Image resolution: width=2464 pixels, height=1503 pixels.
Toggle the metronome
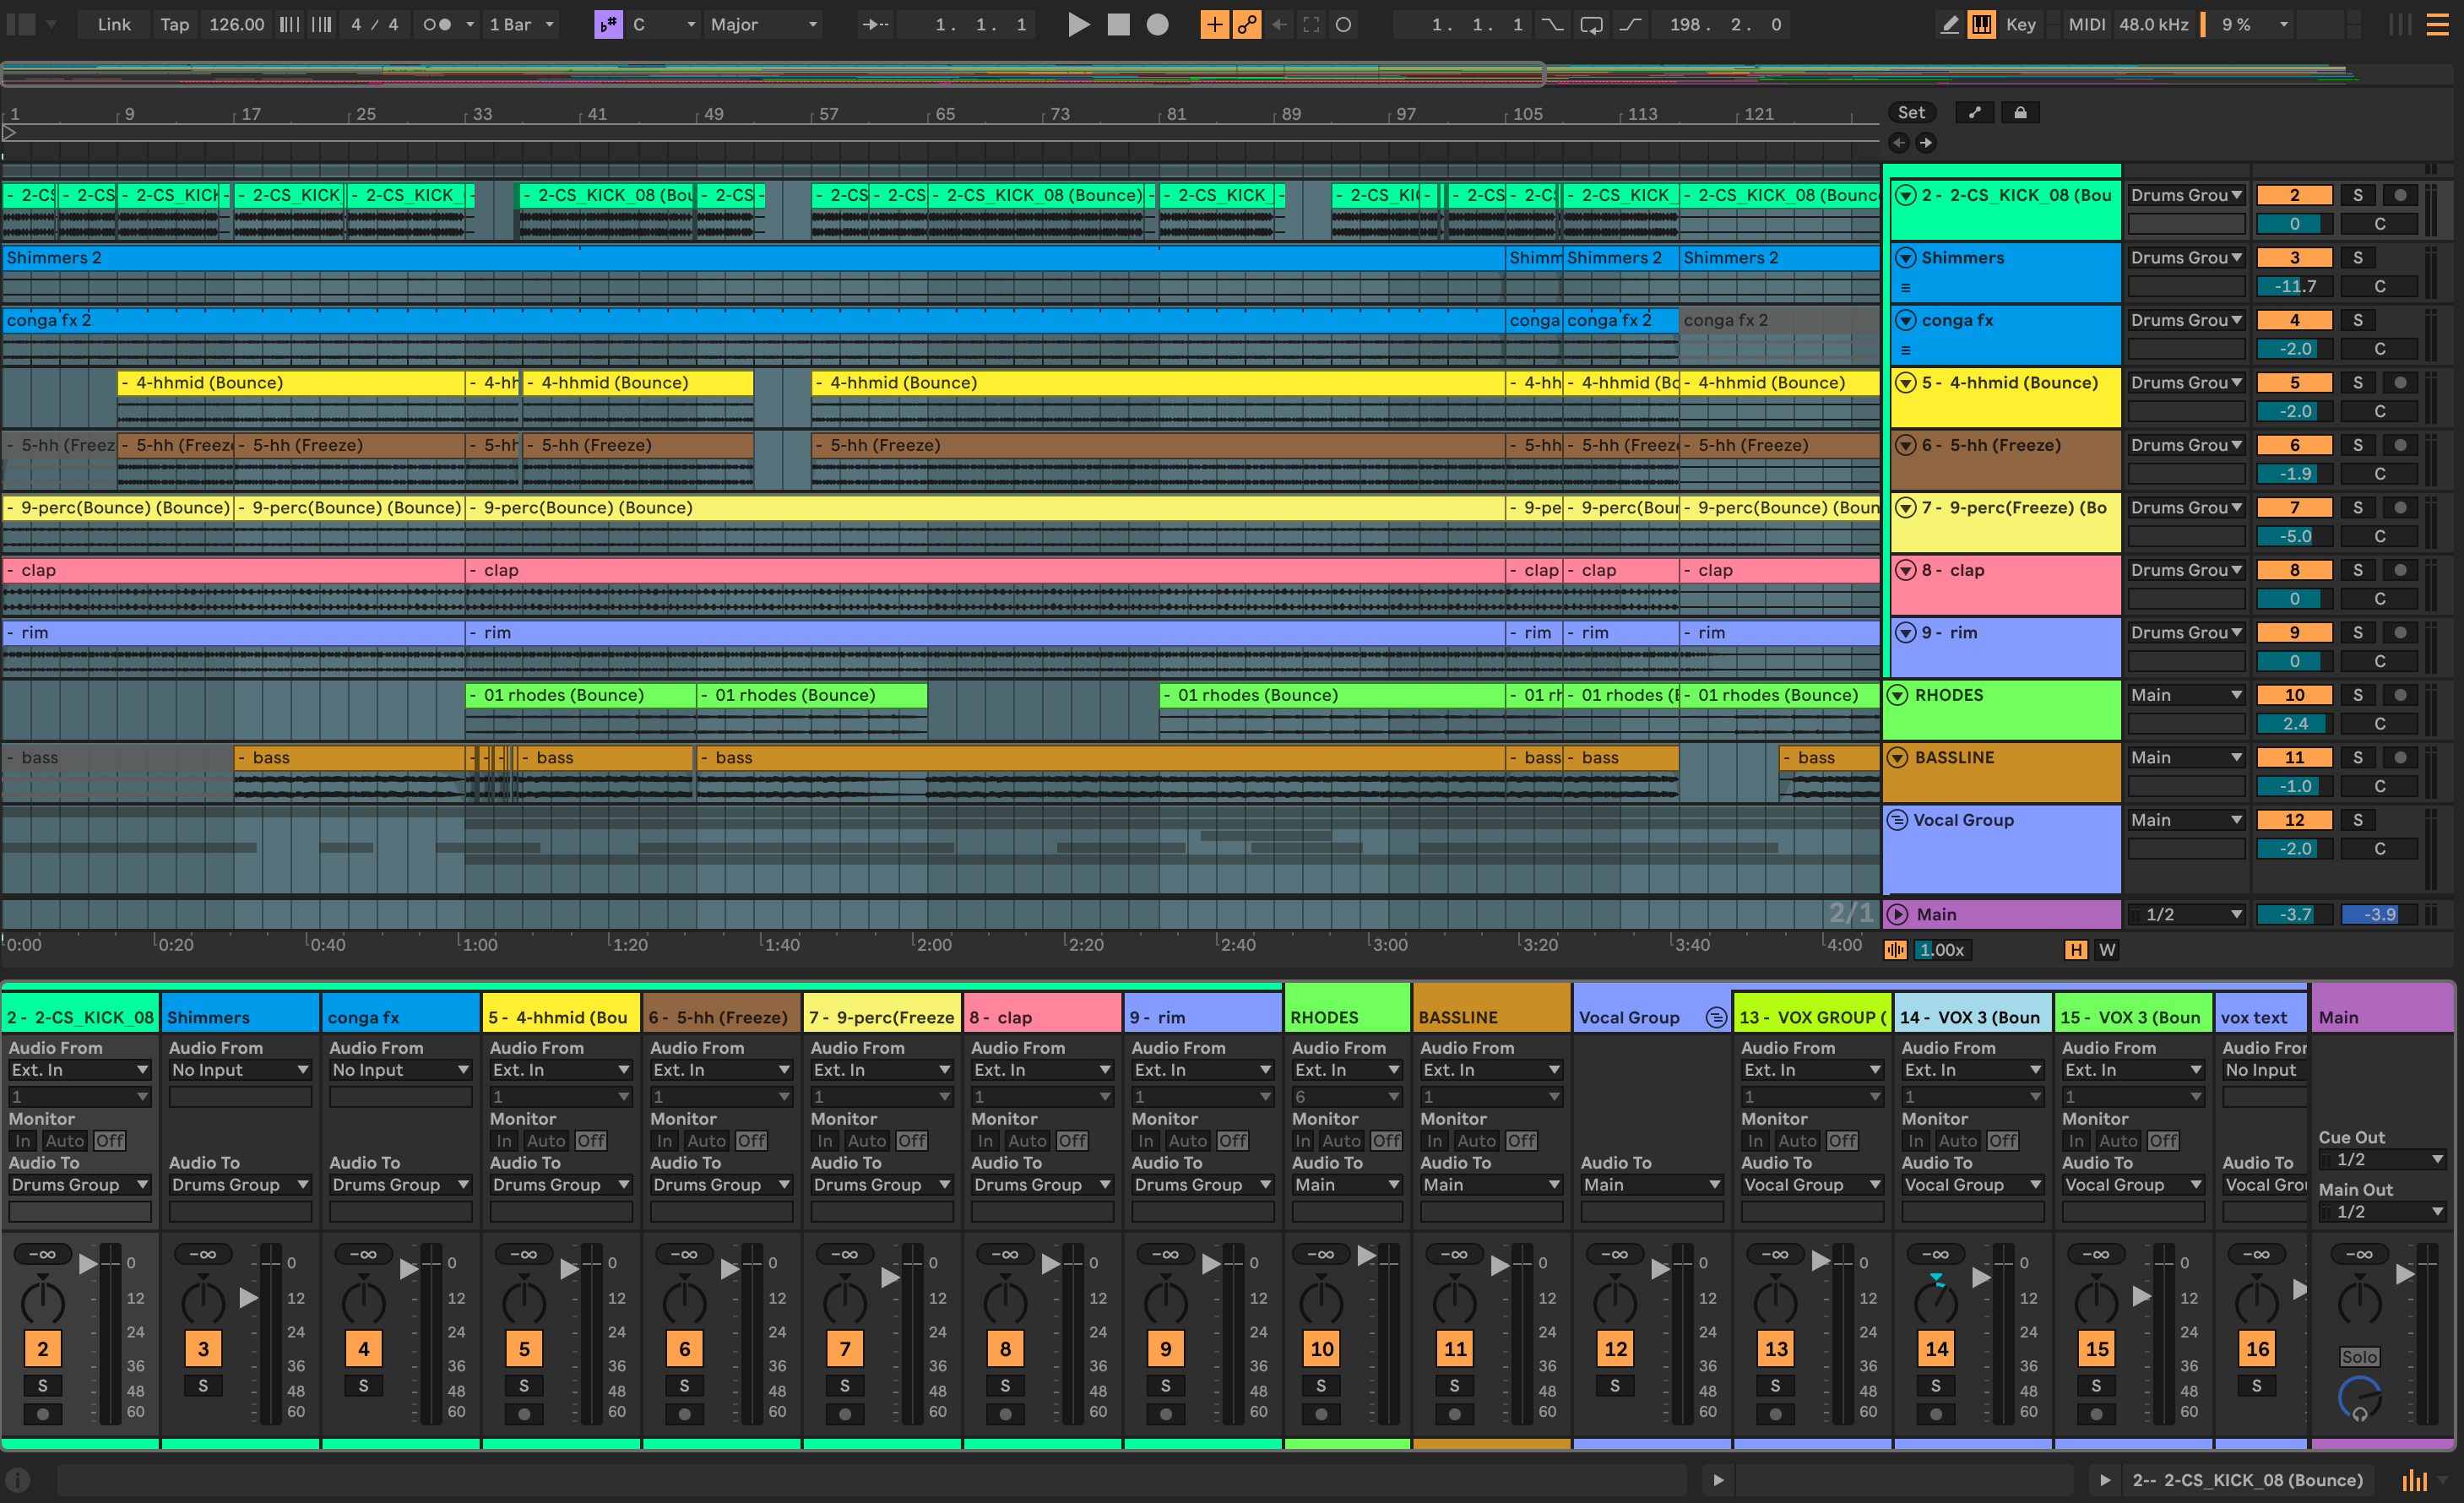[437, 25]
